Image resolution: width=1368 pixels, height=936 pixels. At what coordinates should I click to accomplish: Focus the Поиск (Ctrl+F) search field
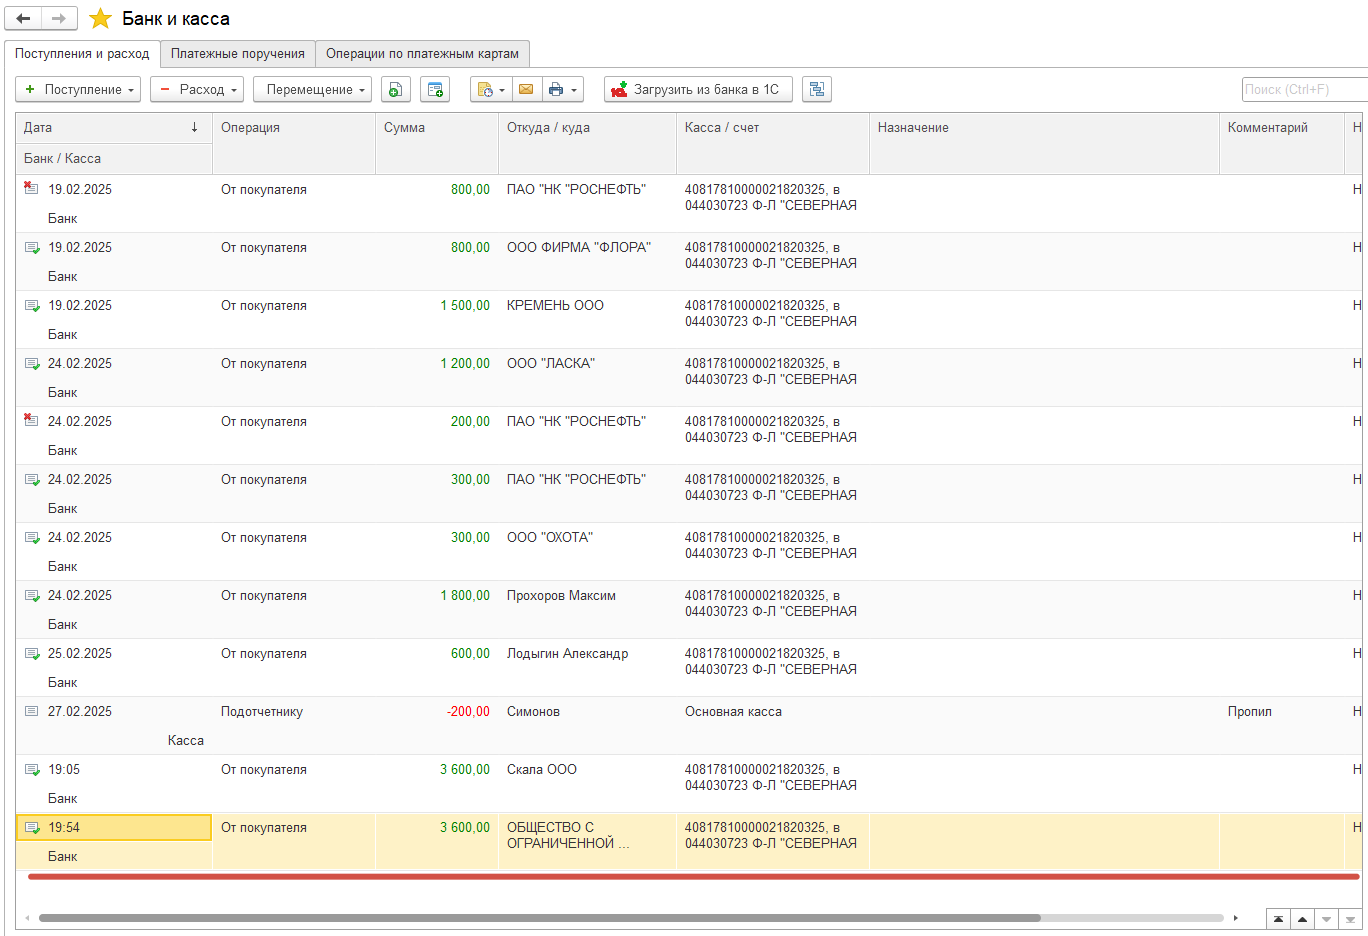[1304, 89]
